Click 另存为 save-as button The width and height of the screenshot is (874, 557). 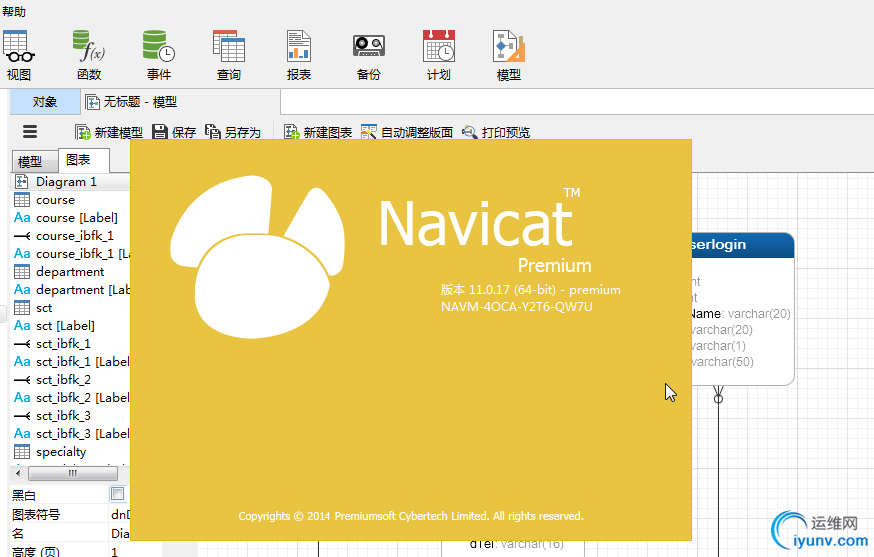point(233,132)
